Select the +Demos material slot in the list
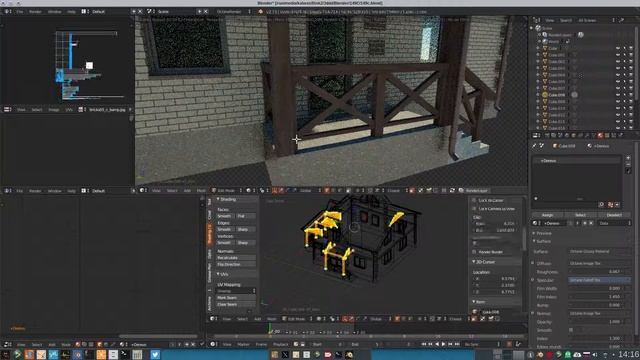Screen dimensions: 640x360 tap(577, 161)
